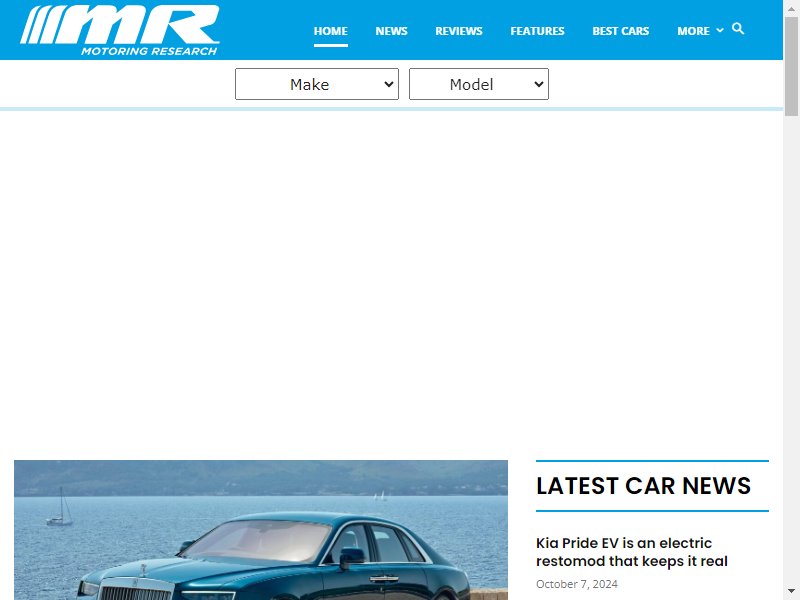The height and width of the screenshot is (600, 800).
Task: Open the Best Cars section
Action: [620, 31]
